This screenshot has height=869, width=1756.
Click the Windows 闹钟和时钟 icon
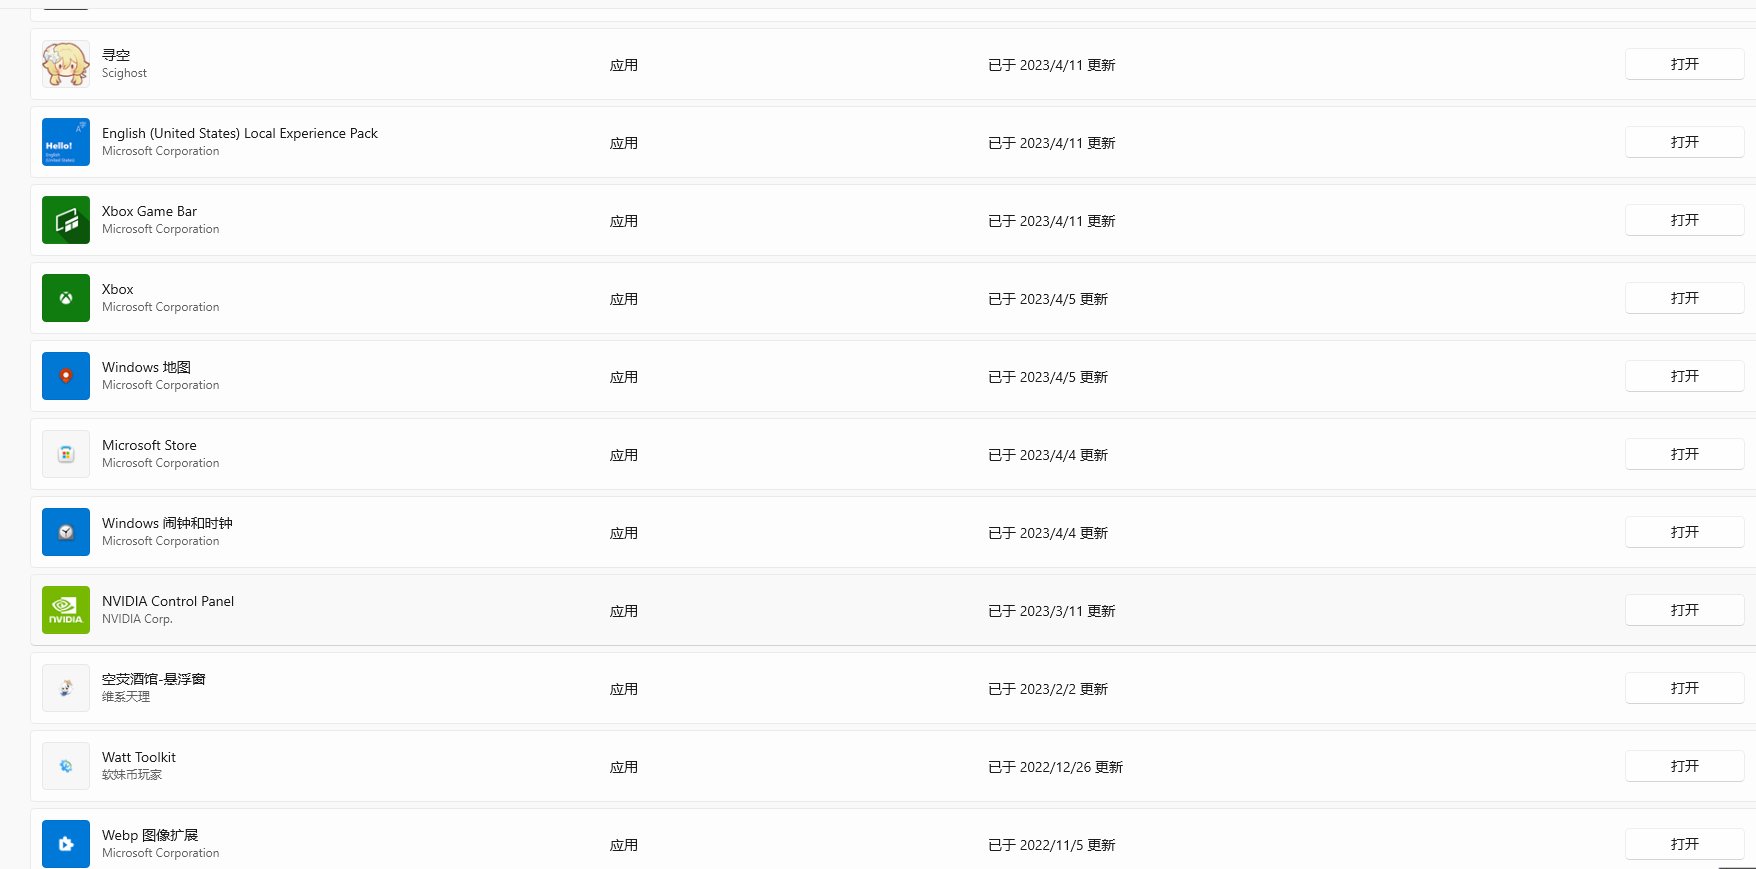65,531
